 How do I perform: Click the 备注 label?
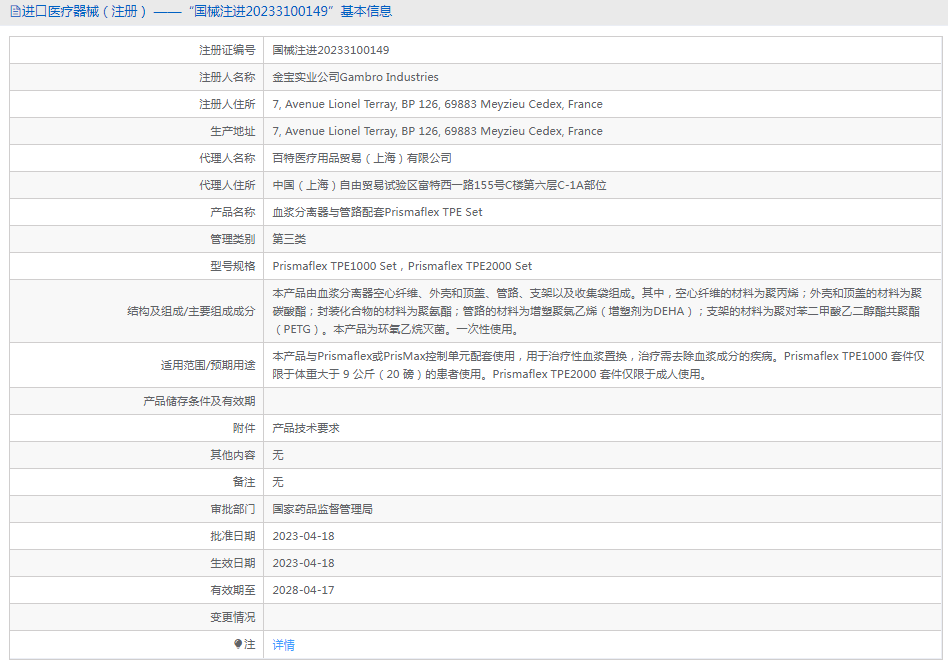click(x=244, y=482)
